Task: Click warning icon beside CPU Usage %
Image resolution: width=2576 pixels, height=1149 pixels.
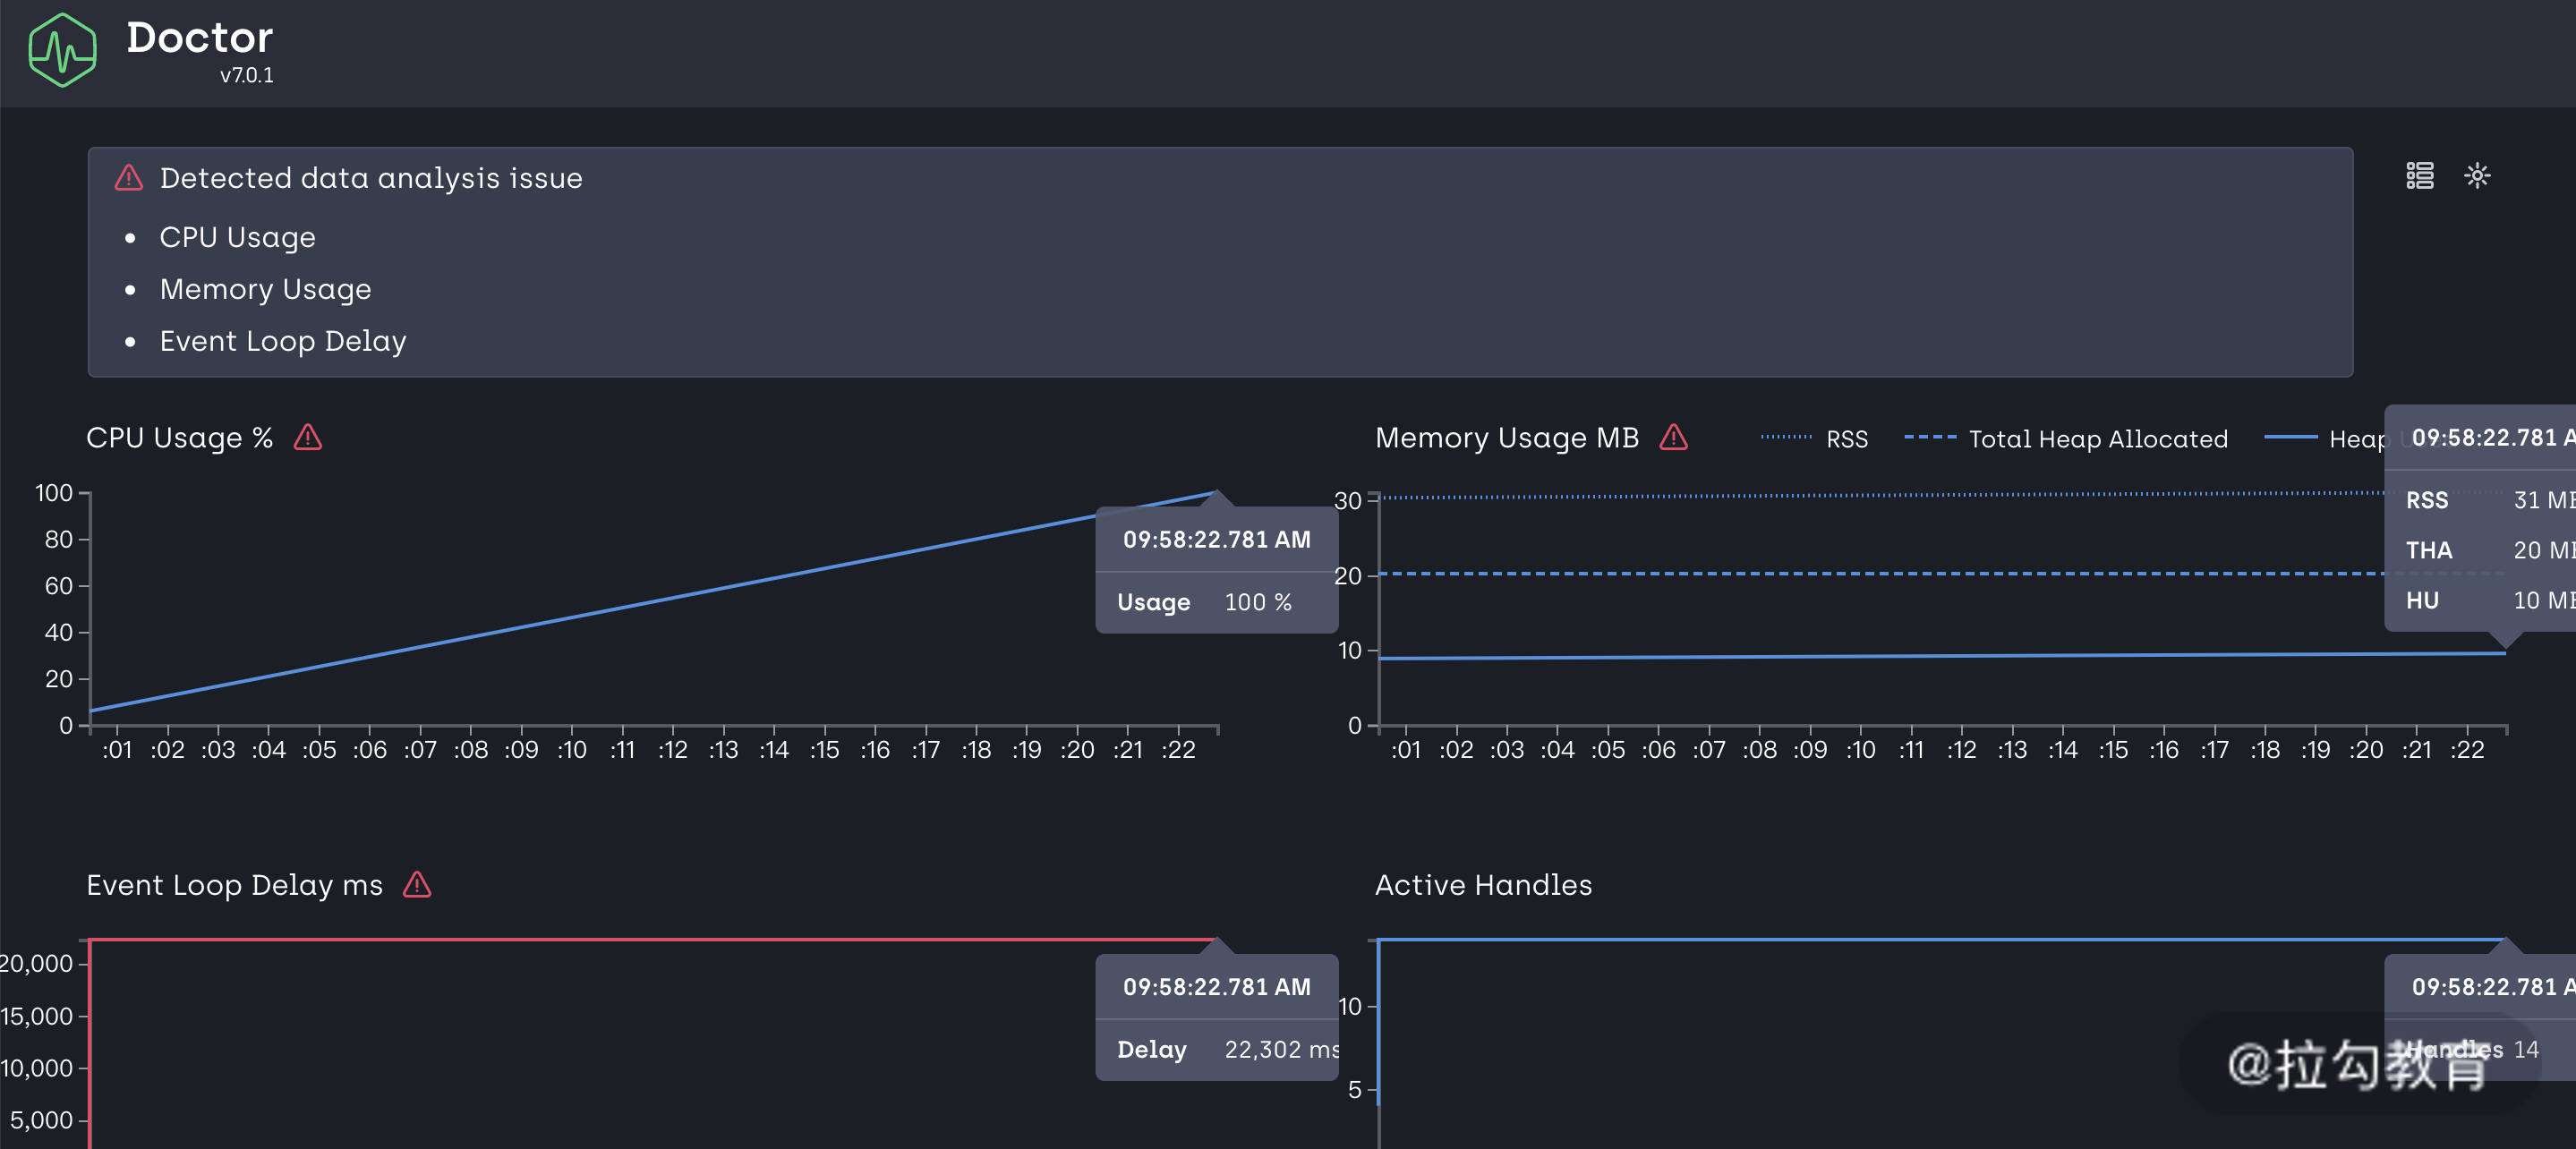Action: pyautogui.click(x=308, y=437)
